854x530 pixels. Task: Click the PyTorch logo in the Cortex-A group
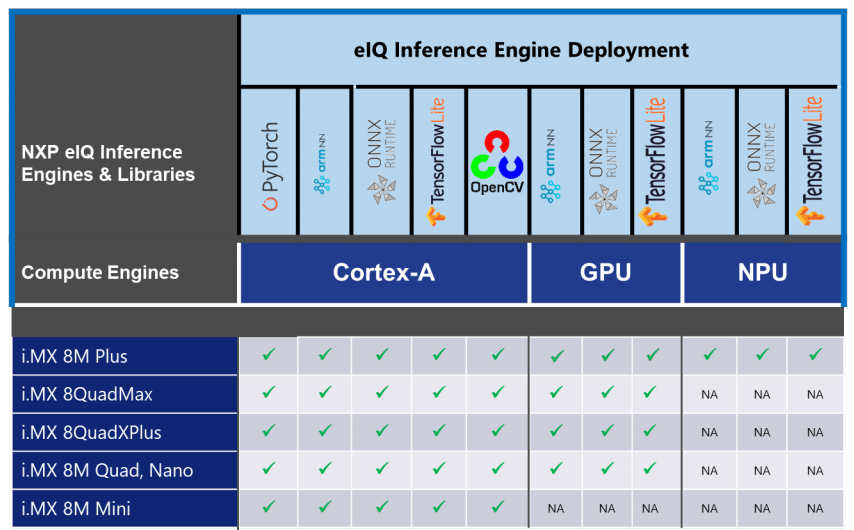pos(271,166)
